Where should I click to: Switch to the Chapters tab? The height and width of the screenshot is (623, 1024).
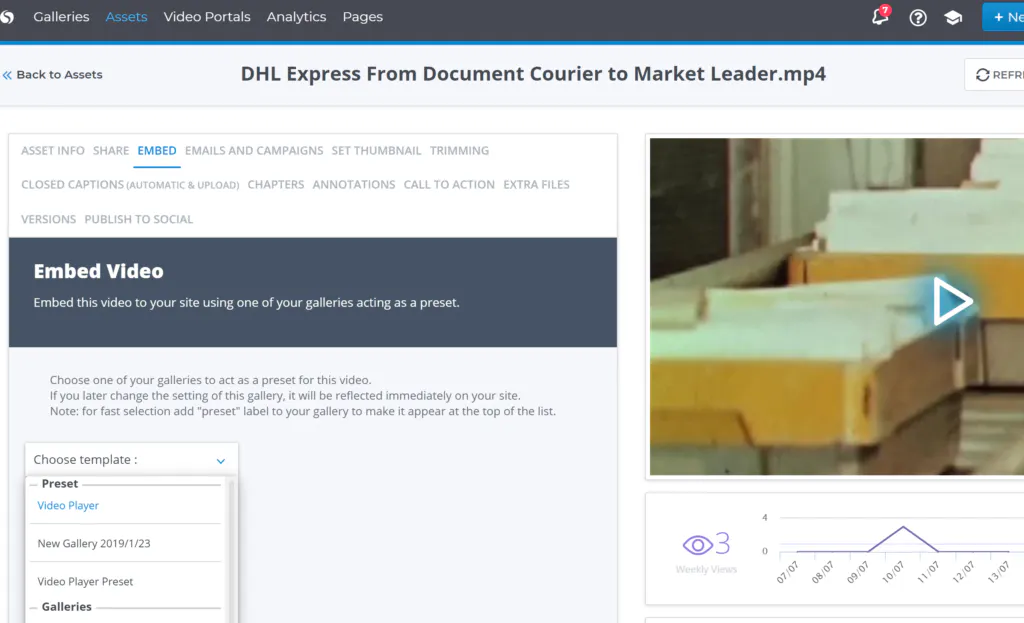pyautogui.click(x=276, y=185)
